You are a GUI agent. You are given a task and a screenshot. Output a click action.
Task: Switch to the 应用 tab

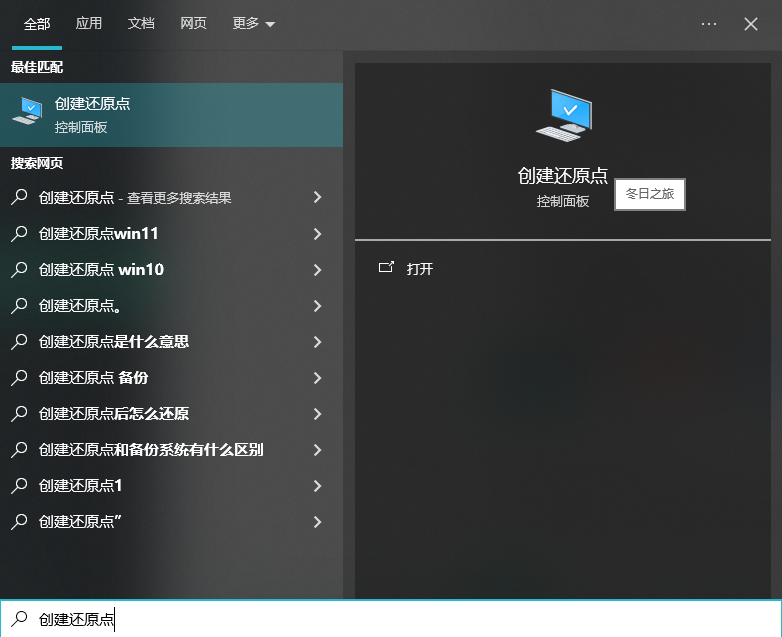(x=89, y=23)
